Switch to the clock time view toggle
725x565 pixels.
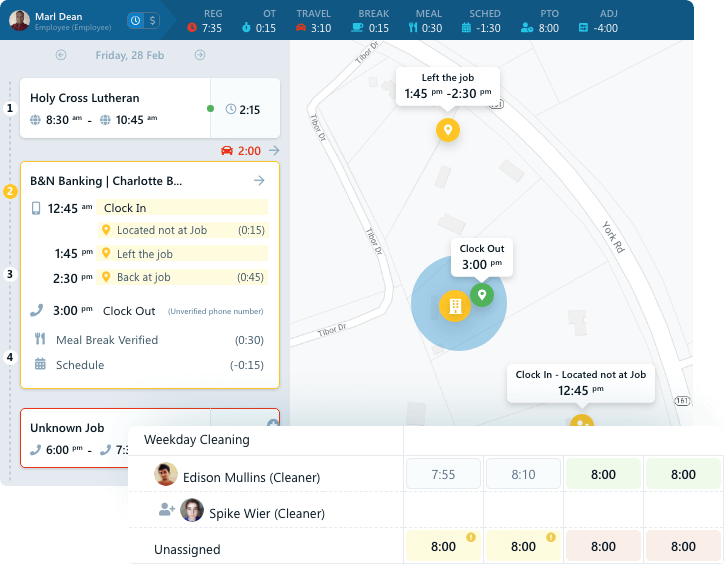136,20
